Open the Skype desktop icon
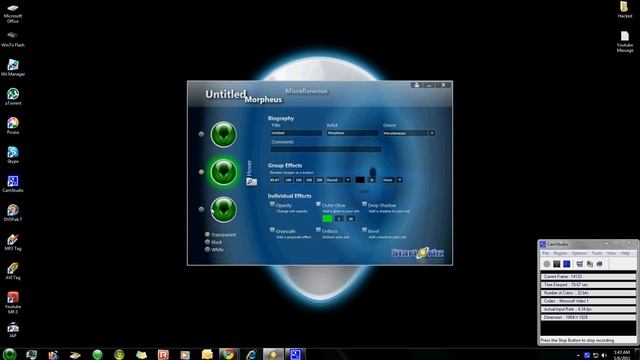640x360 pixels. pos(13,155)
